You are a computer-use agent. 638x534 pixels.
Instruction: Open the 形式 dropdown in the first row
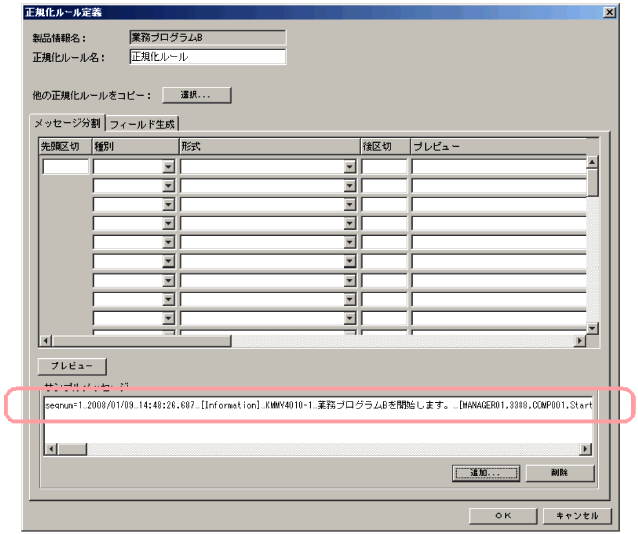click(350, 167)
